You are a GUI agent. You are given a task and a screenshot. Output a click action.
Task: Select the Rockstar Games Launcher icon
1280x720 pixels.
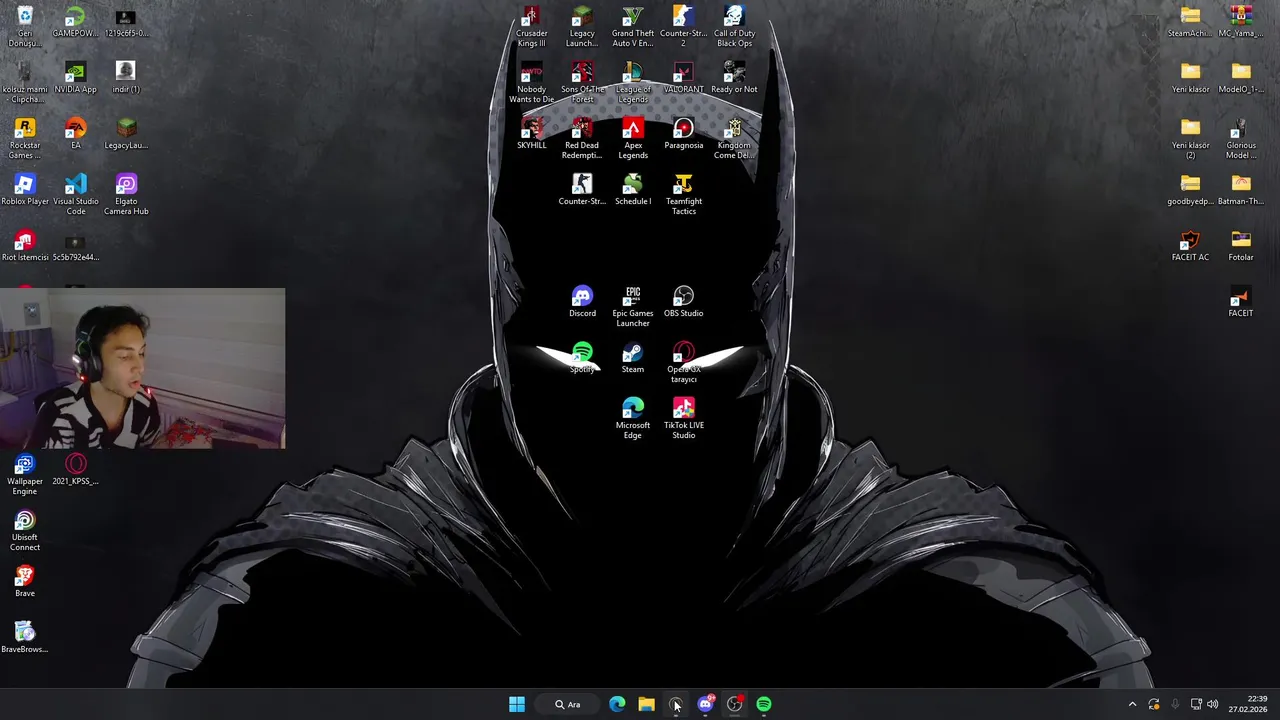click(25, 139)
